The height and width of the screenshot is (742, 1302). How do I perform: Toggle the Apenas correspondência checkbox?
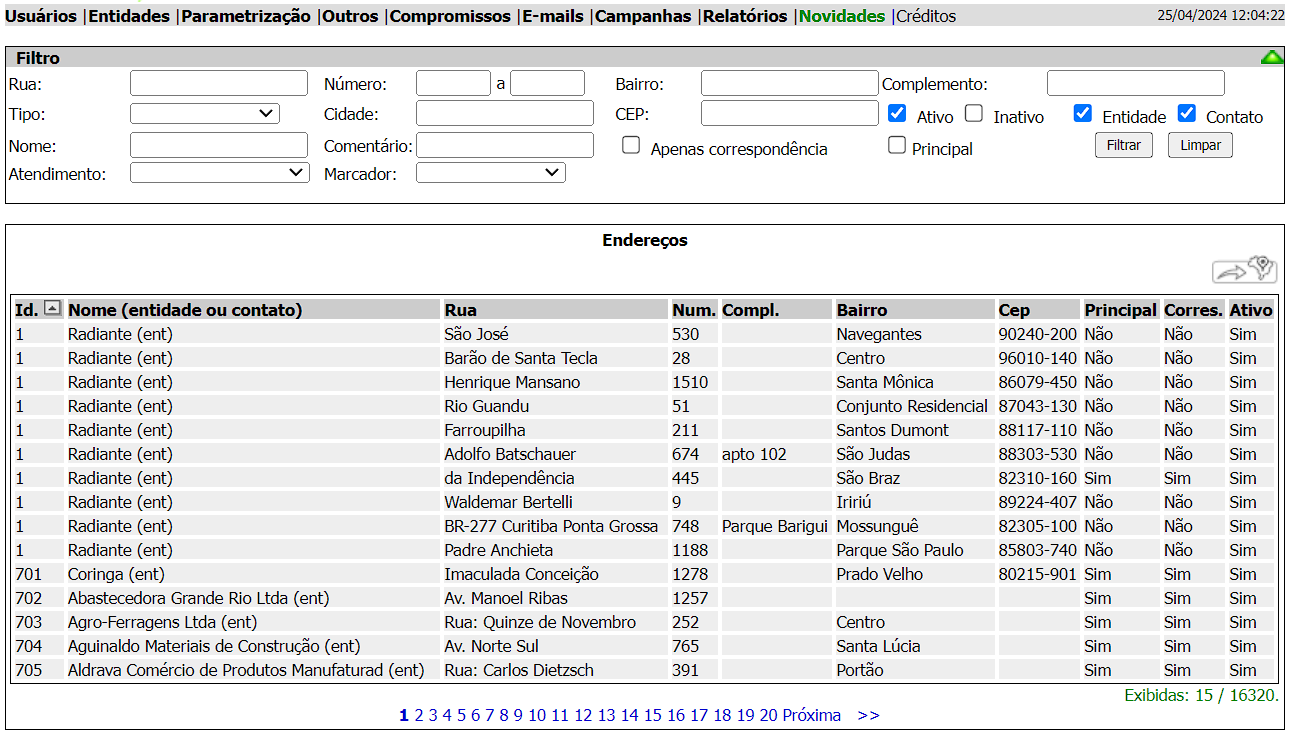coord(631,146)
